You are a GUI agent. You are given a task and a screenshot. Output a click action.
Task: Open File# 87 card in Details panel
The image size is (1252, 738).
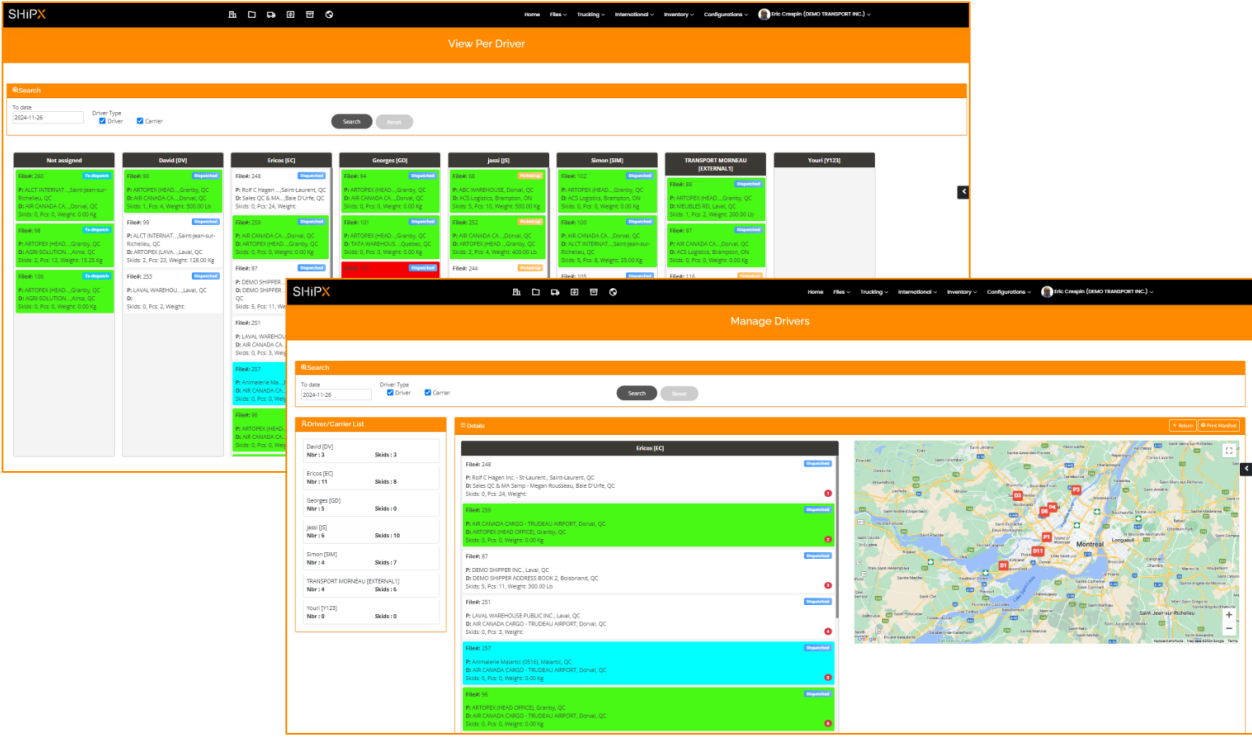pos(649,571)
